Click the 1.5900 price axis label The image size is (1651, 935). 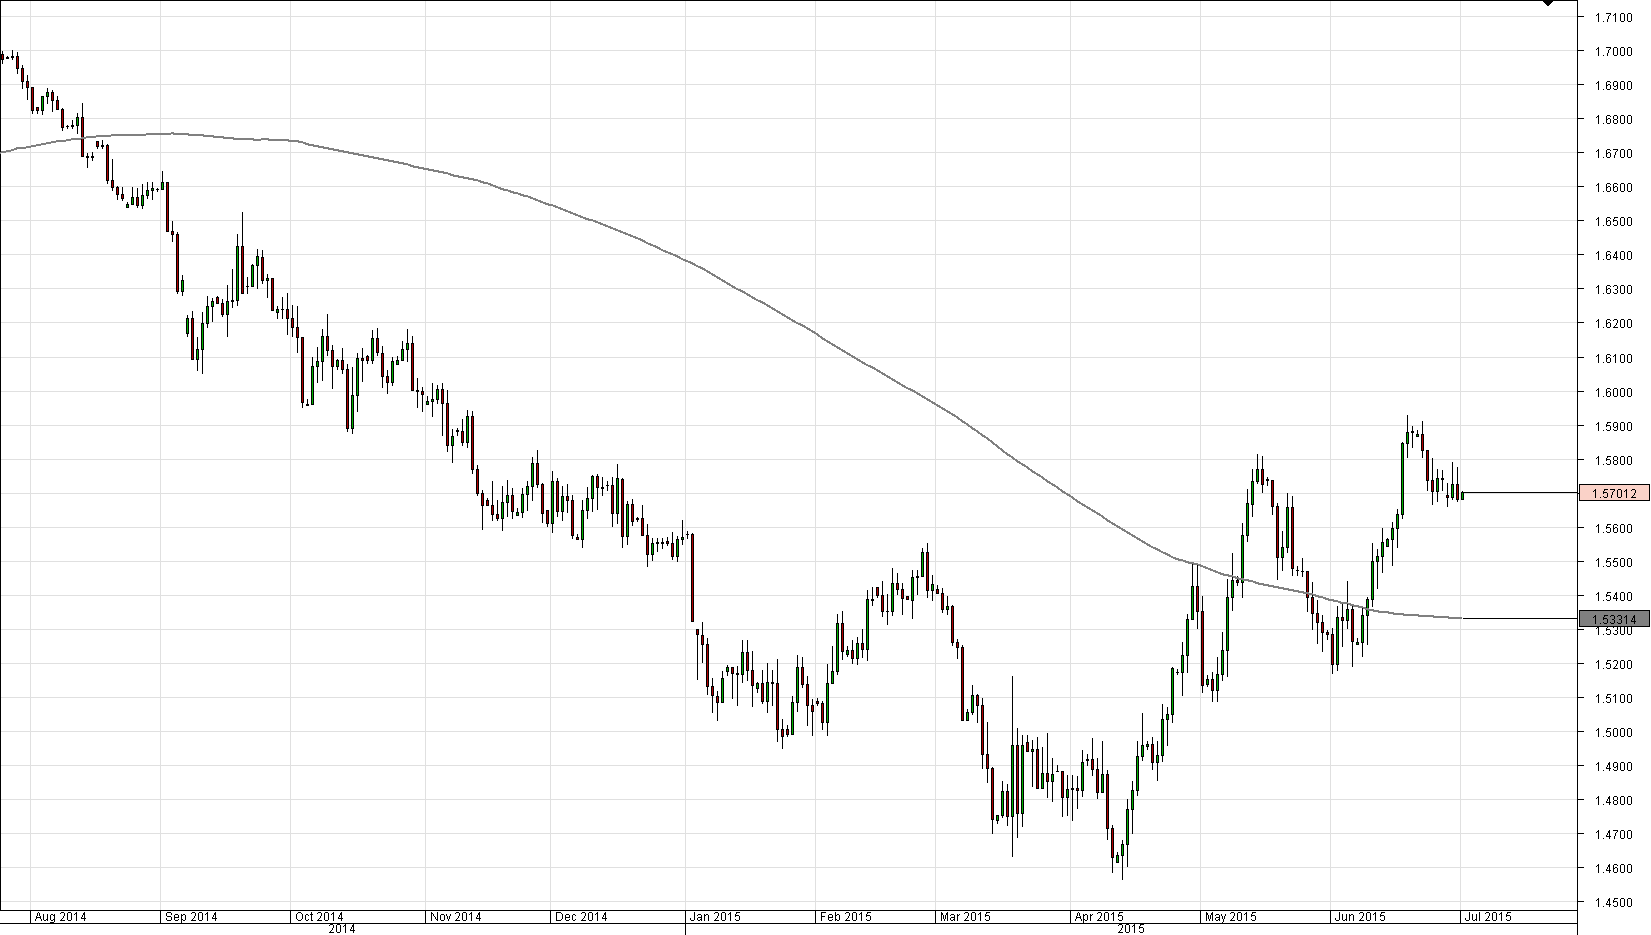tap(1615, 426)
